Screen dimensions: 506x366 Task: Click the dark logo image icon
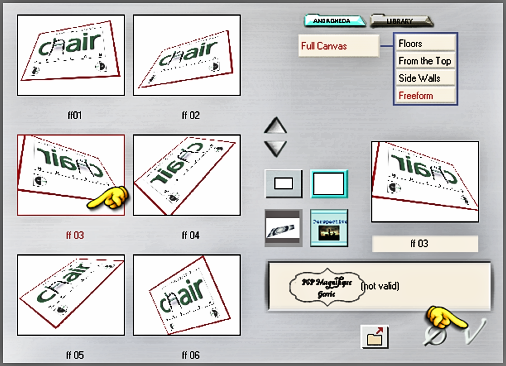[284, 228]
